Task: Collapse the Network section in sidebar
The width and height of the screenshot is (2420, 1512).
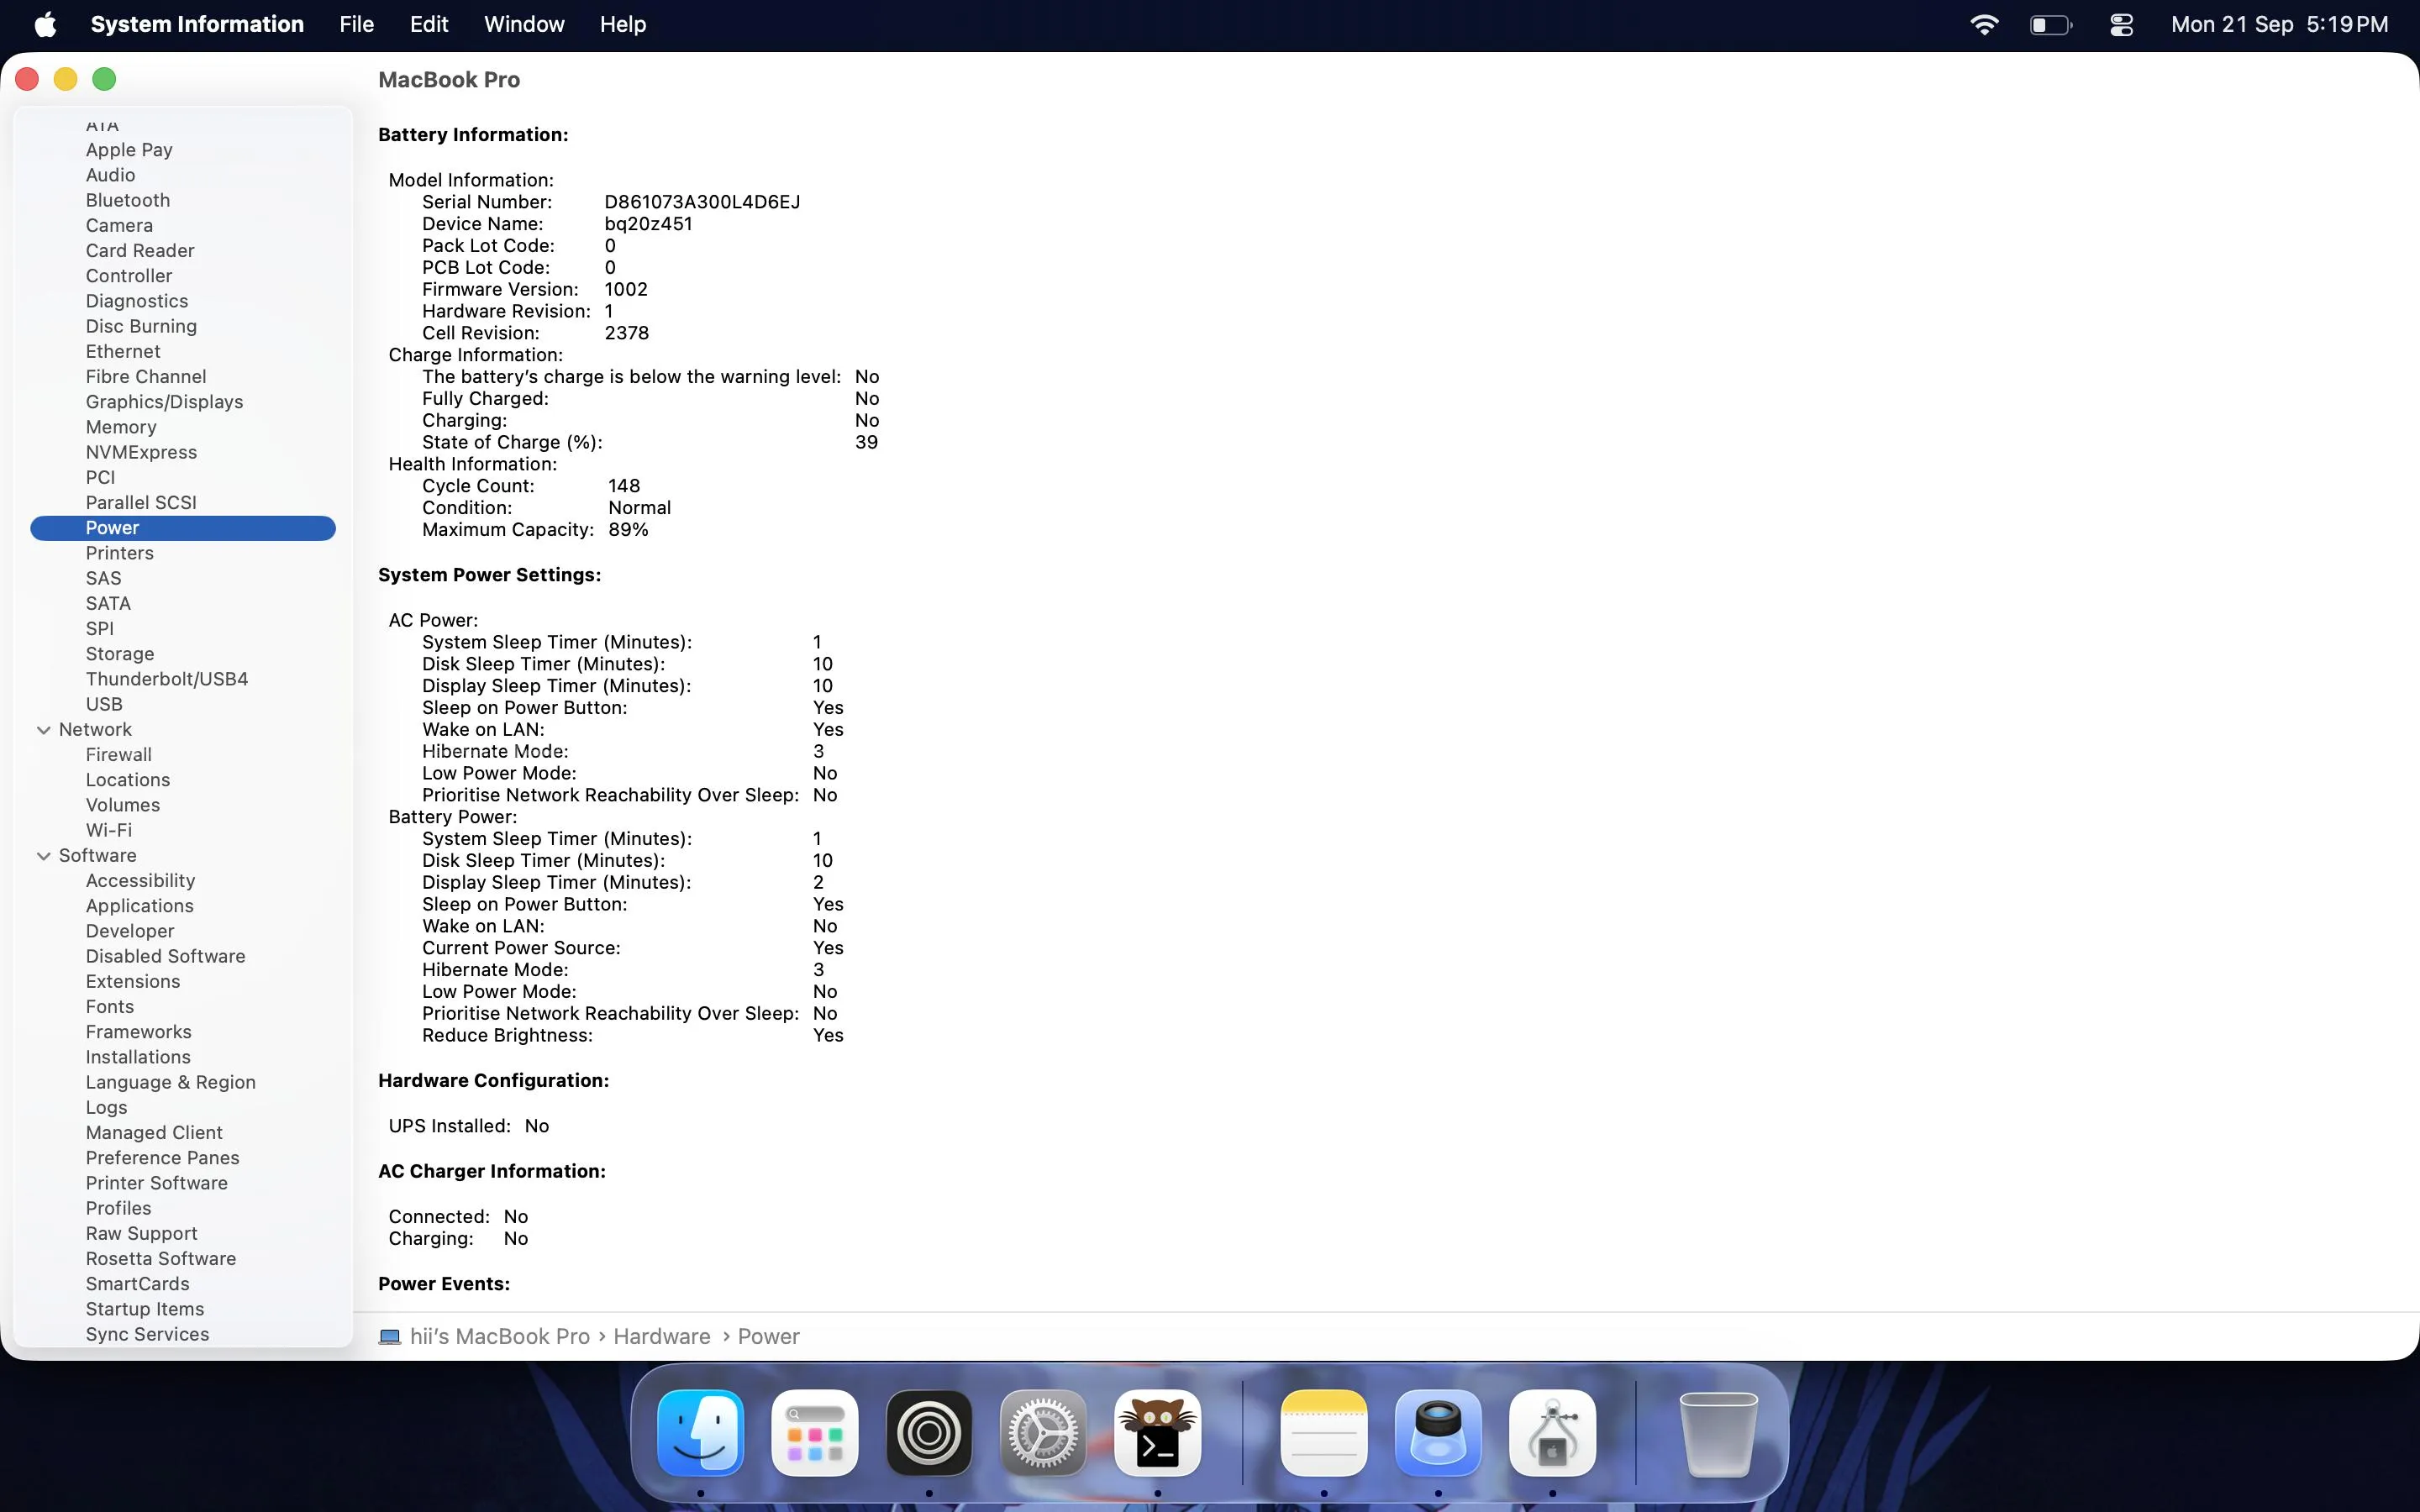Action: point(43,730)
